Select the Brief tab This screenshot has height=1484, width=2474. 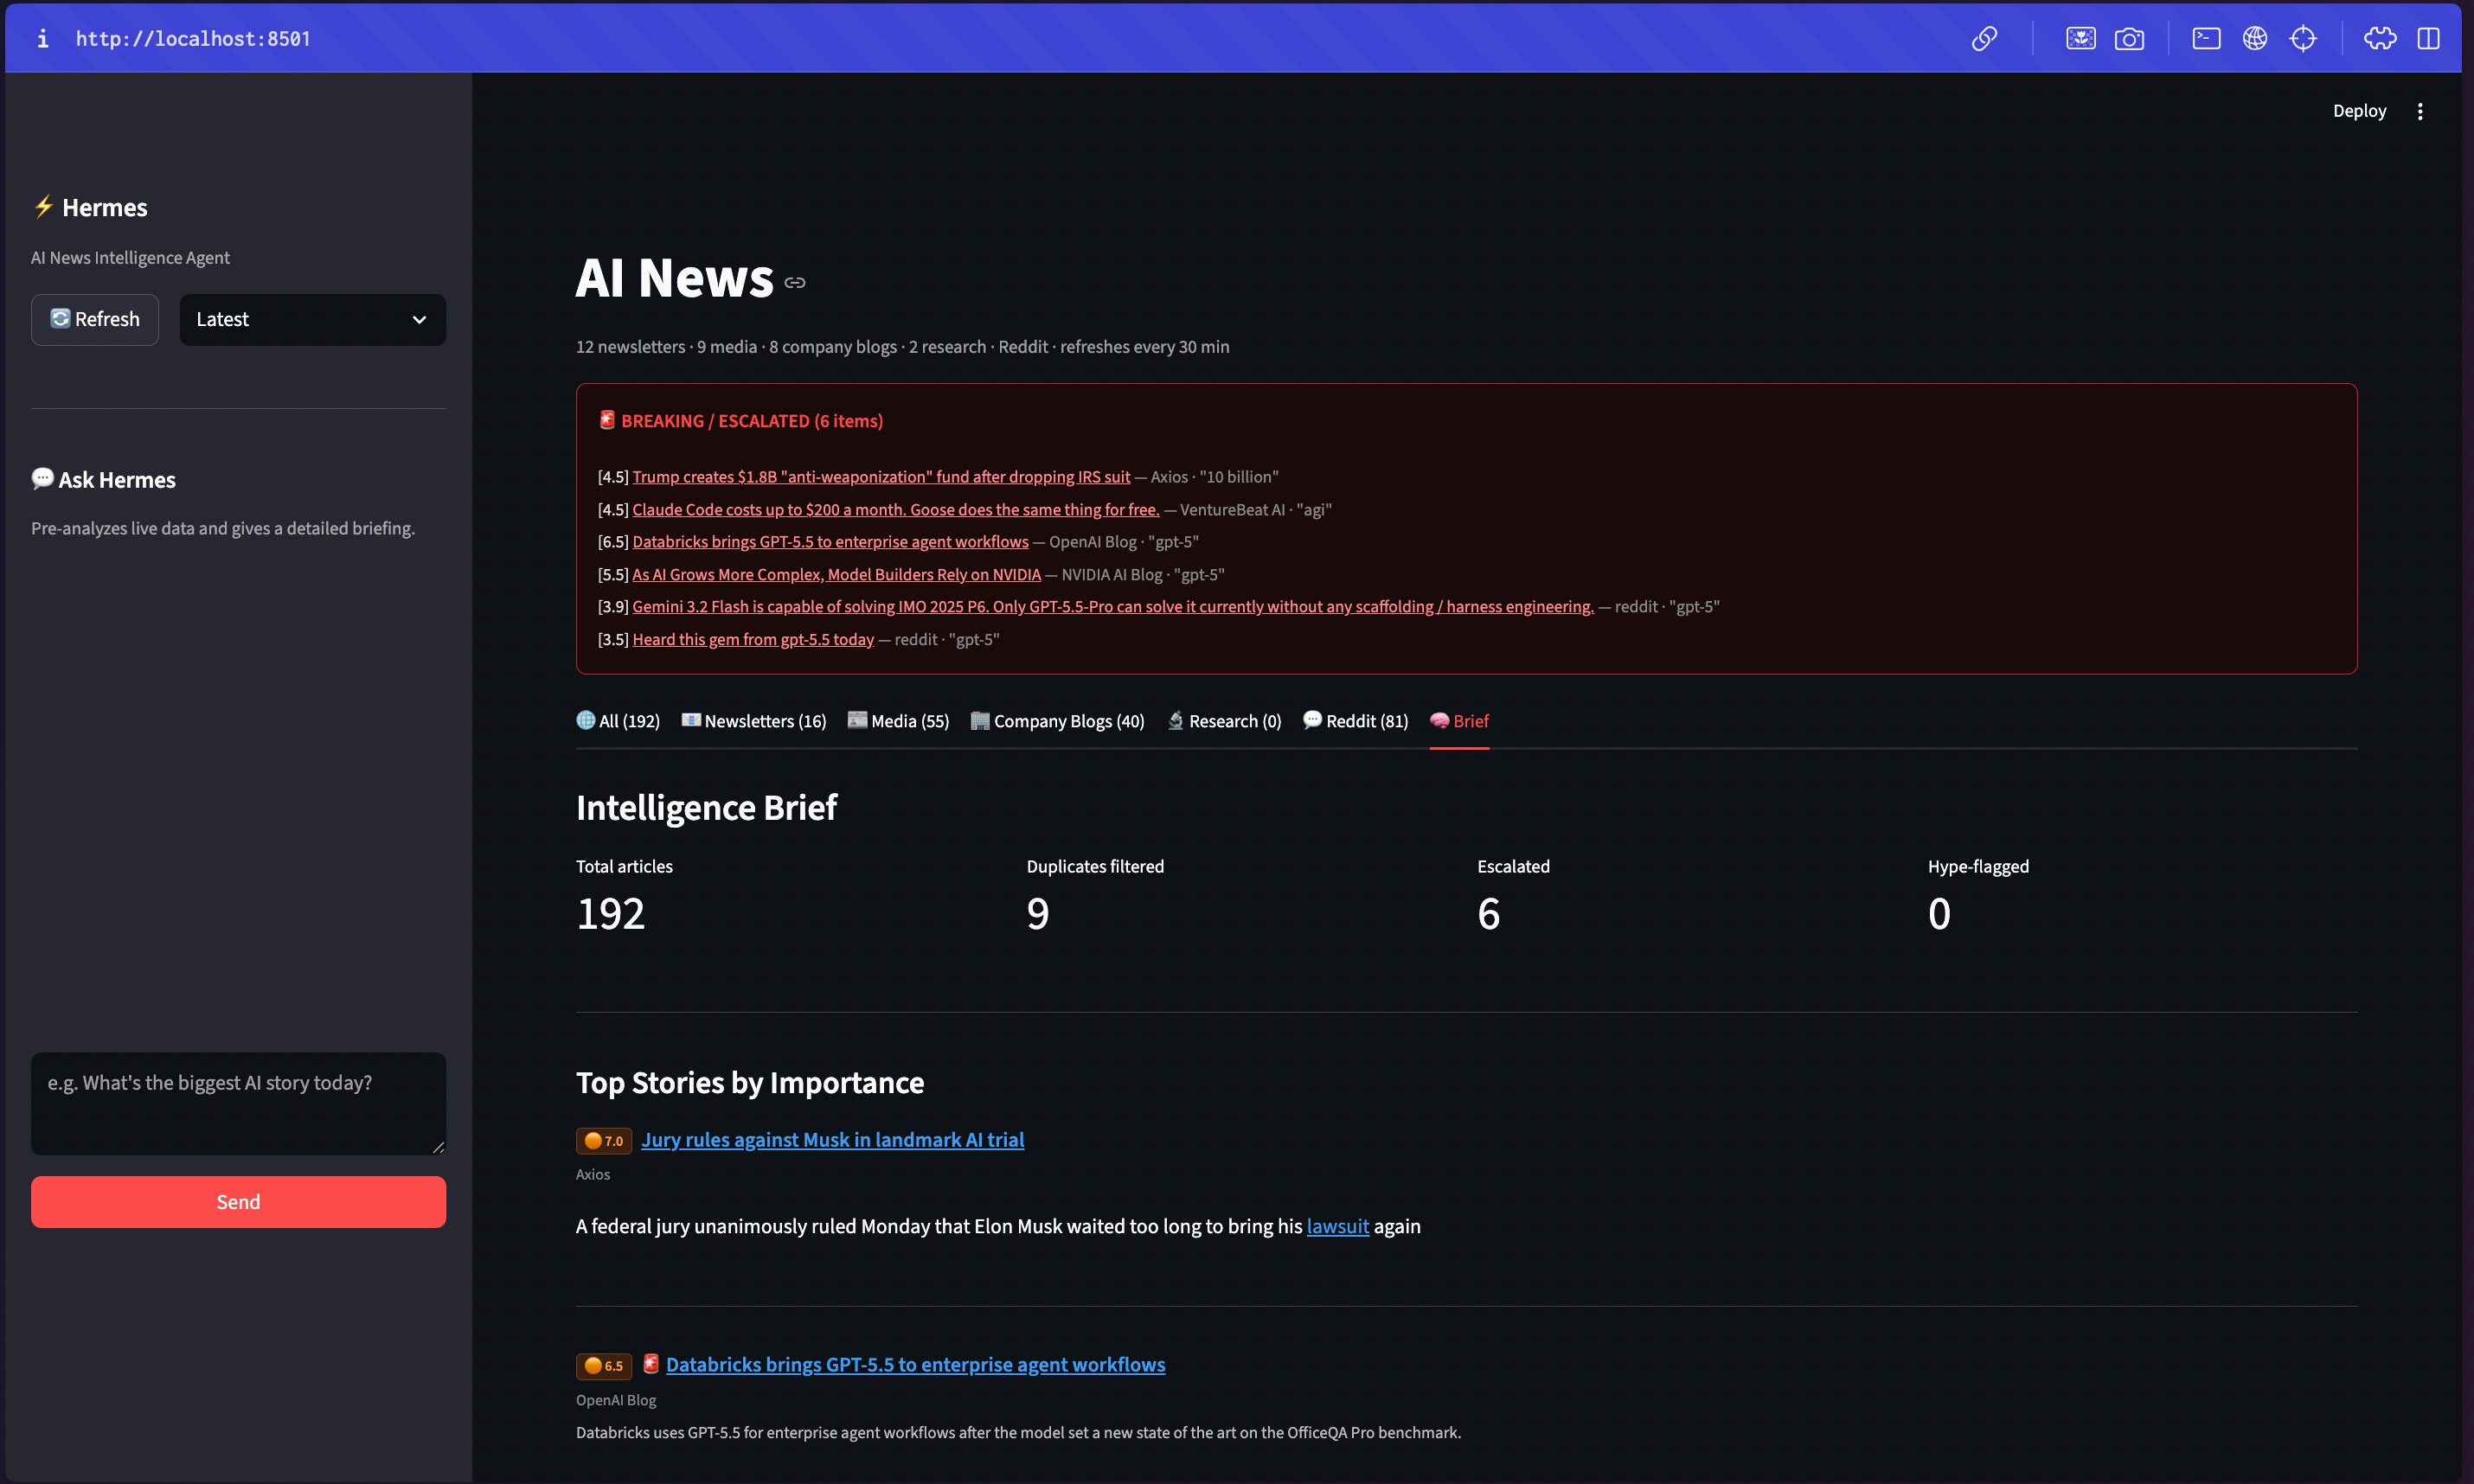(1459, 721)
